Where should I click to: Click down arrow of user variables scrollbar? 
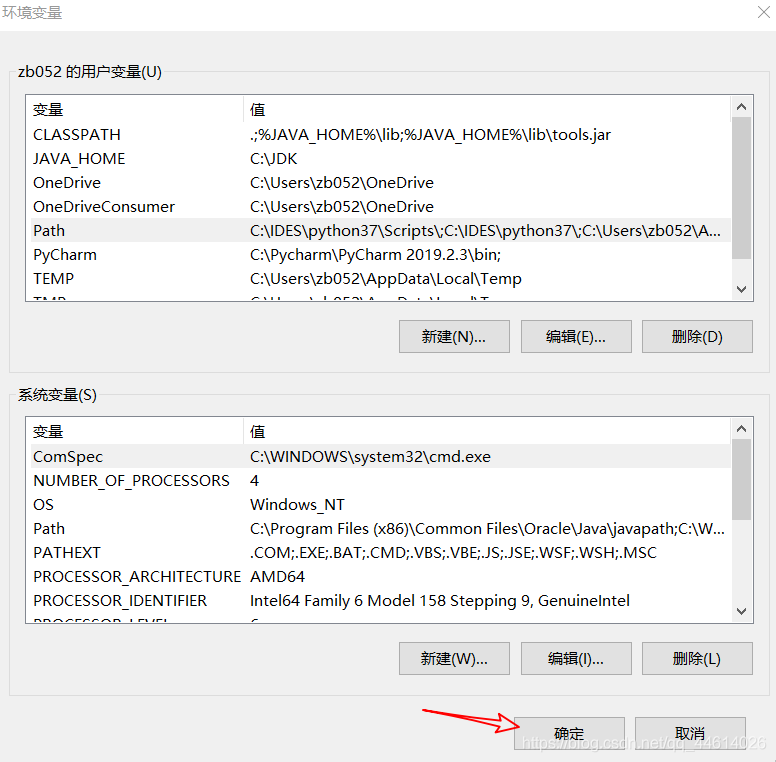pos(741,289)
